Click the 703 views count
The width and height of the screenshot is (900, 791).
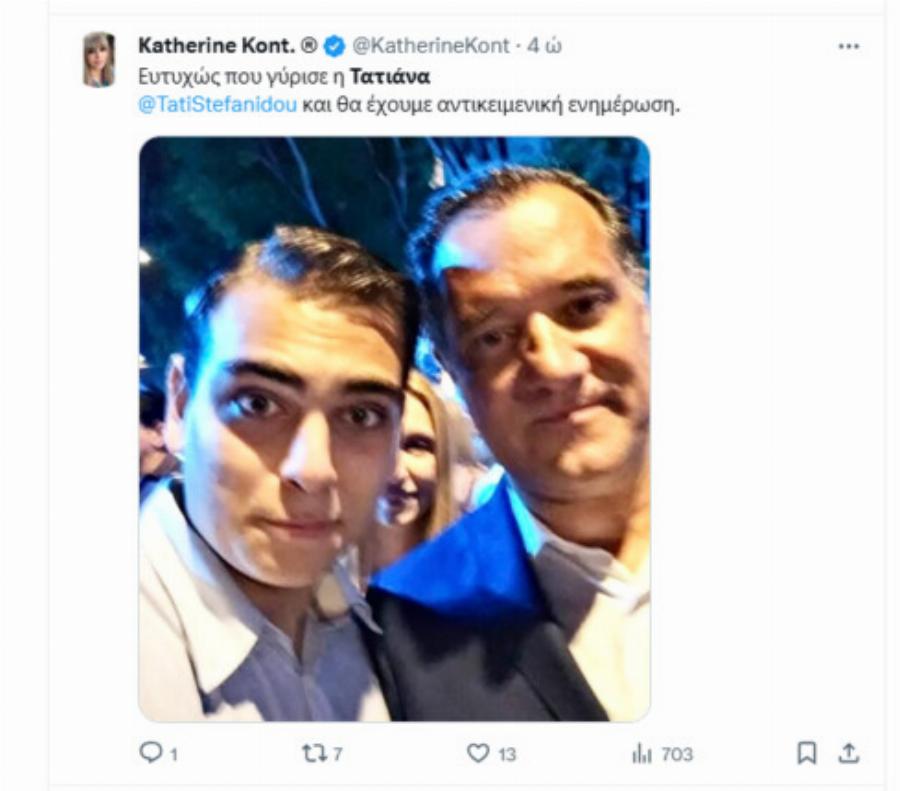(677, 754)
